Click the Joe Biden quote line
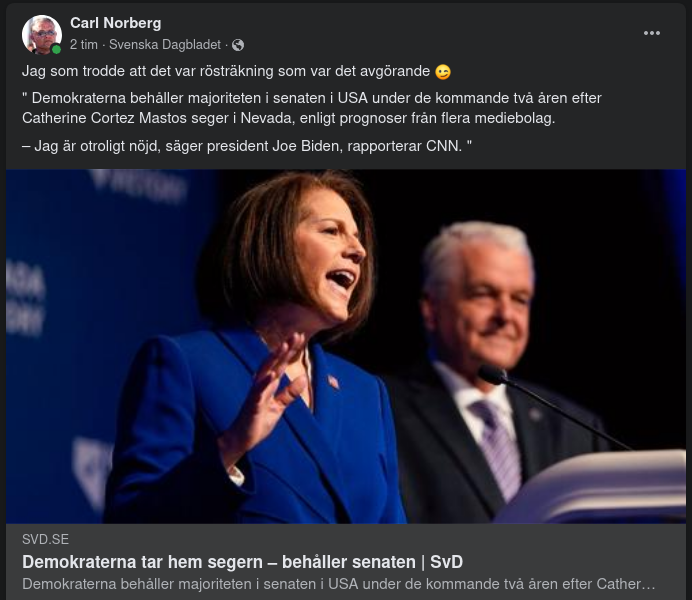 coord(246,144)
